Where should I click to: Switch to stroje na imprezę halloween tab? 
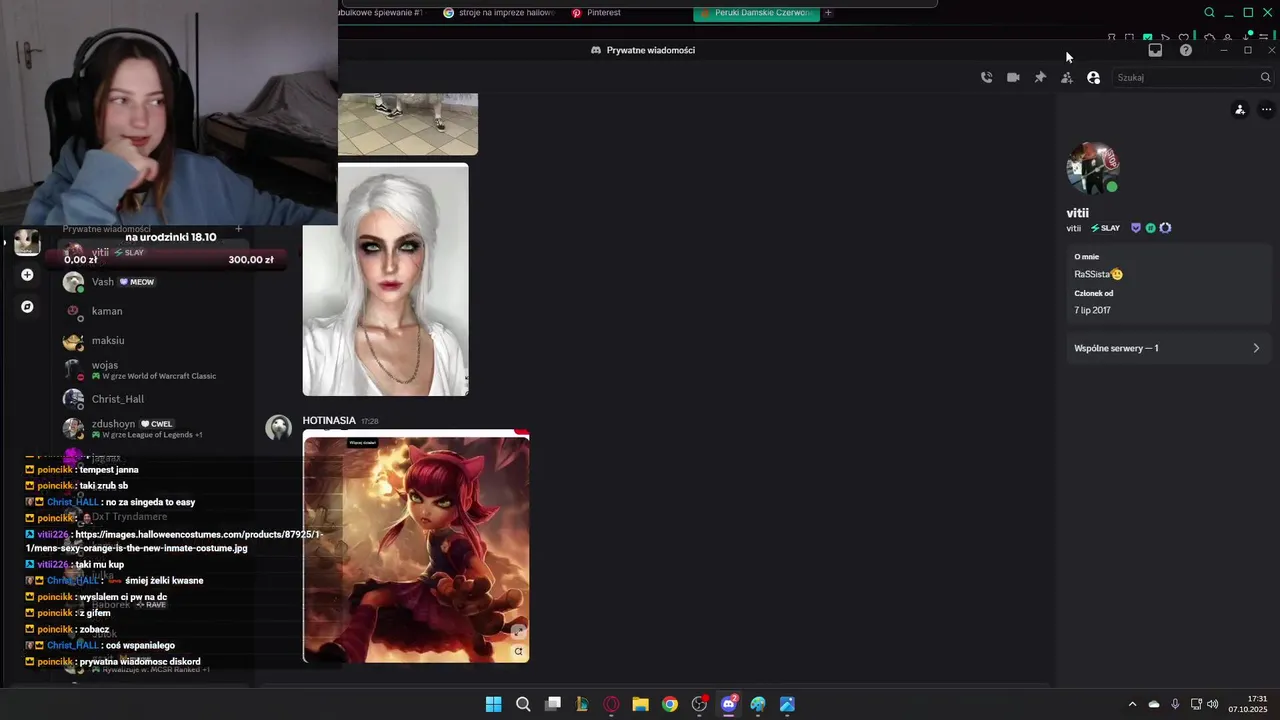499,13
